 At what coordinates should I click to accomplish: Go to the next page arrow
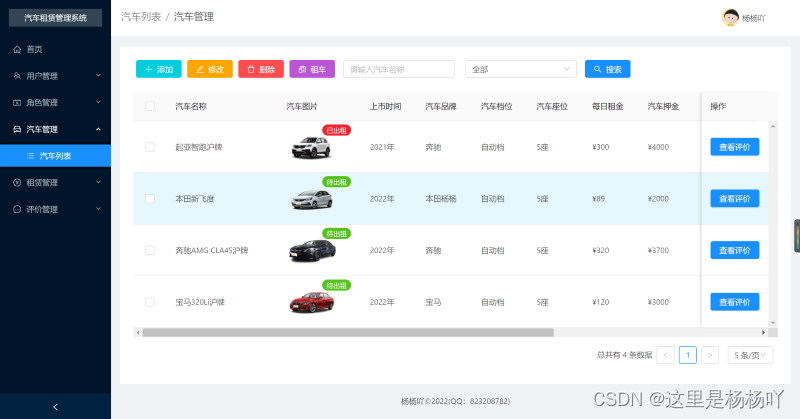[x=710, y=355]
